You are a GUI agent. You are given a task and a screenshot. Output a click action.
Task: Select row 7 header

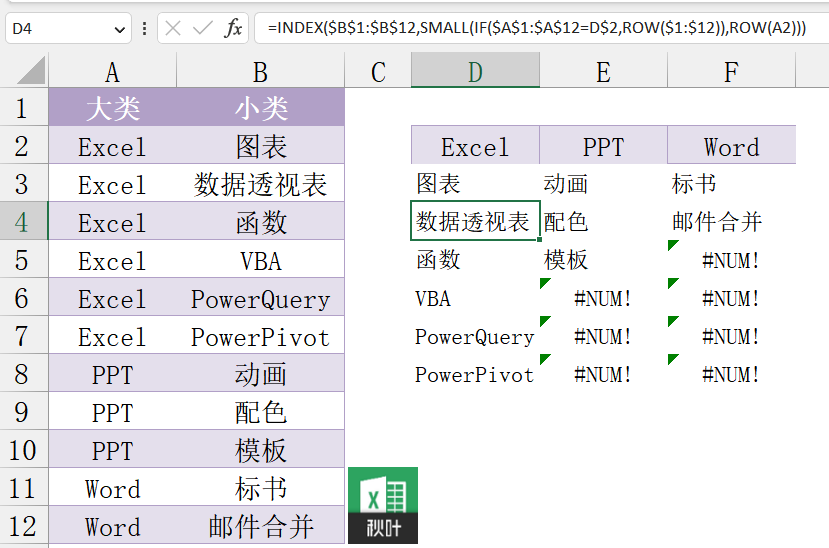point(24,336)
